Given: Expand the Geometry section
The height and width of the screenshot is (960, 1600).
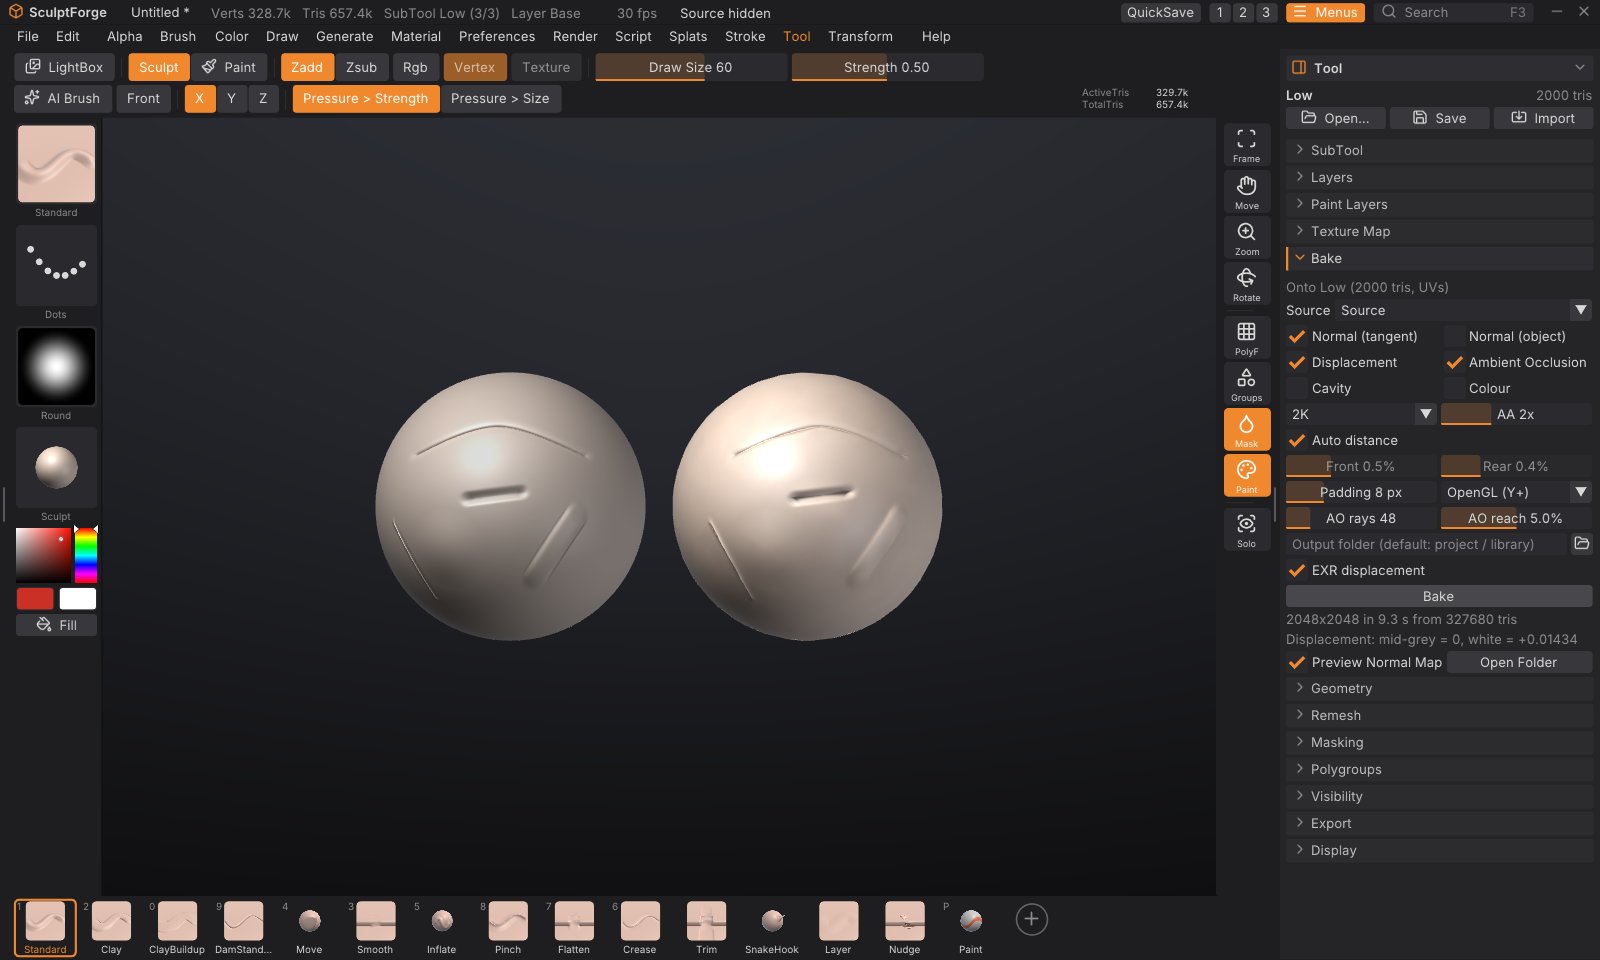Looking at the screenshot, I should point(1439,688).
